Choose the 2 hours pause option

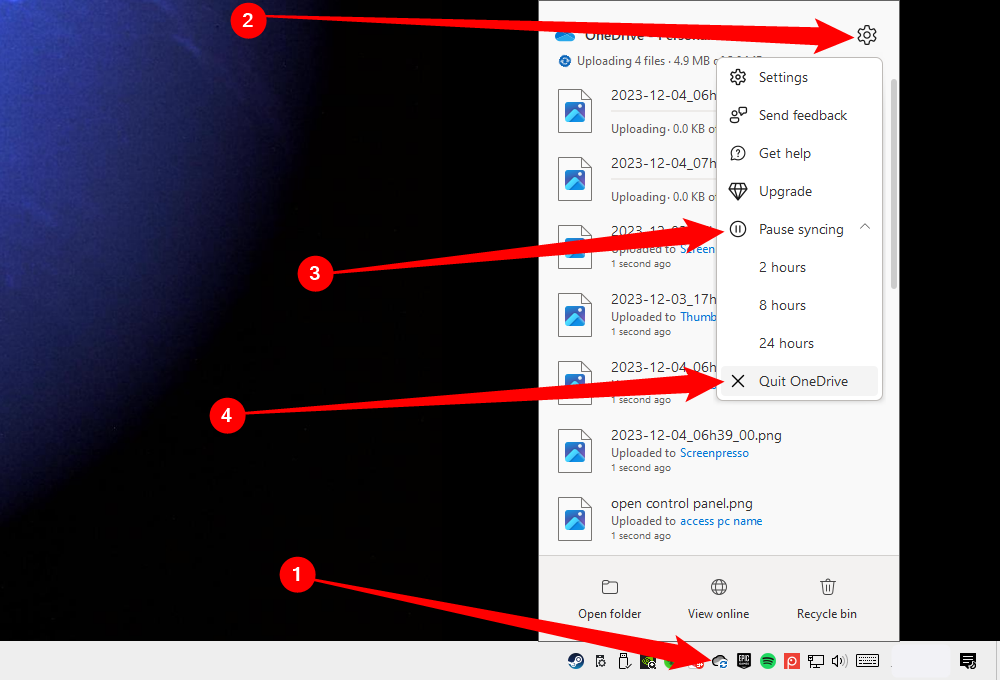click(782, 267)
